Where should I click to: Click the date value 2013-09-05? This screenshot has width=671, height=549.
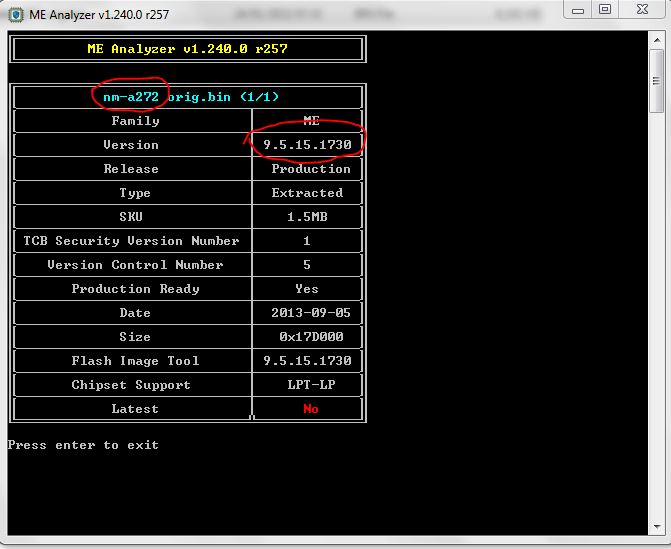pyautogui.click(x=311, y=313)
